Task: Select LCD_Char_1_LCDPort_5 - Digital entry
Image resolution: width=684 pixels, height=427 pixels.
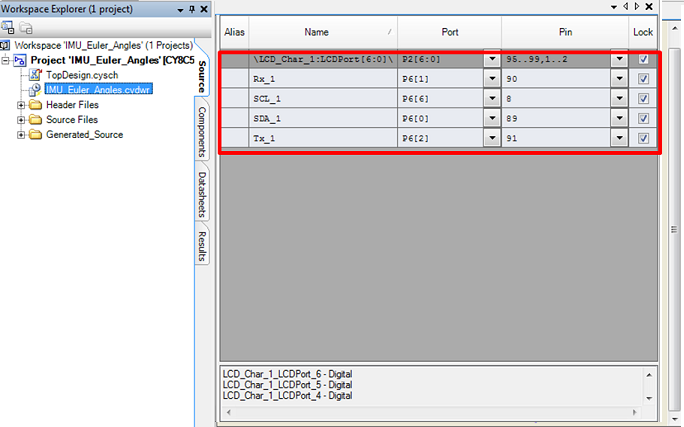Action: [x=287, y=385]
